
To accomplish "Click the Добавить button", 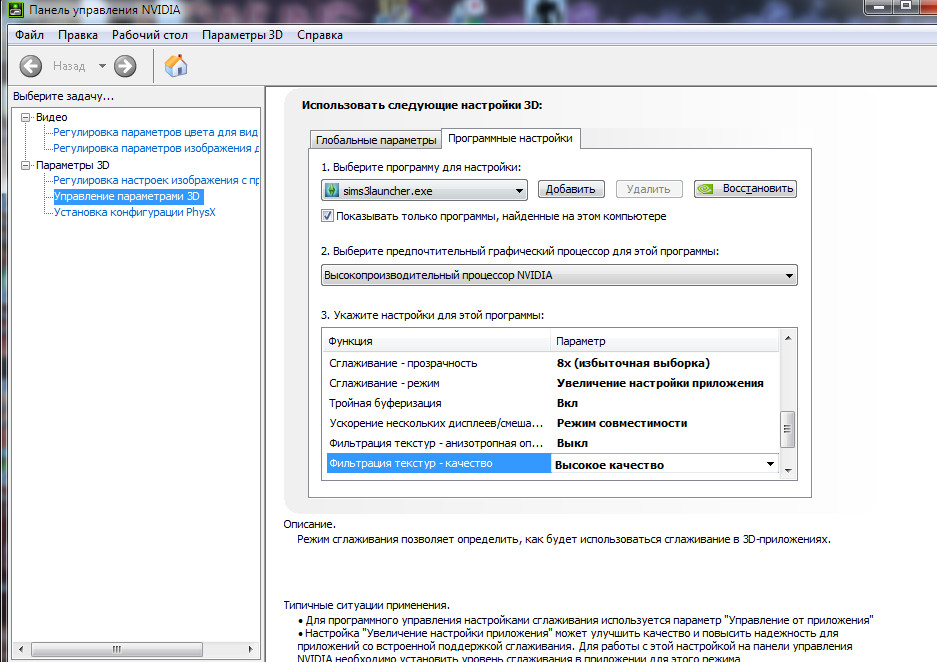I will point(571,189).
